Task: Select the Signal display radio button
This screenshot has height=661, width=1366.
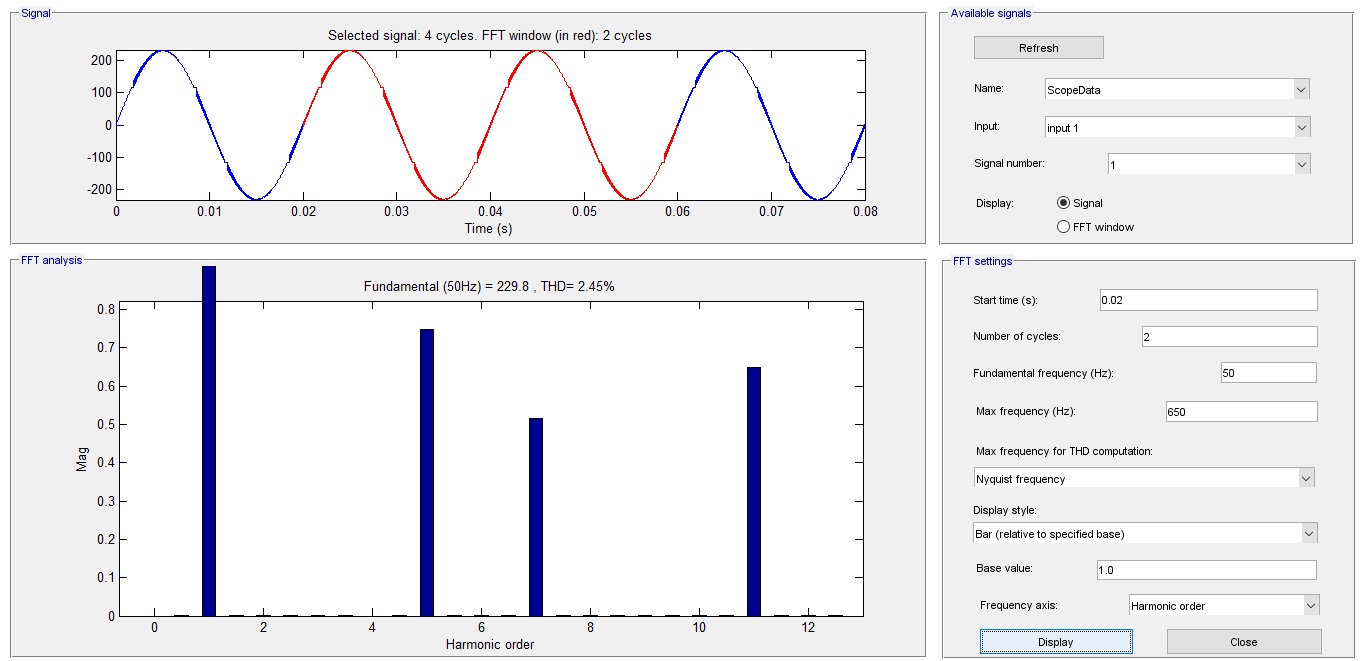Action: click(x=1063, y=203)
